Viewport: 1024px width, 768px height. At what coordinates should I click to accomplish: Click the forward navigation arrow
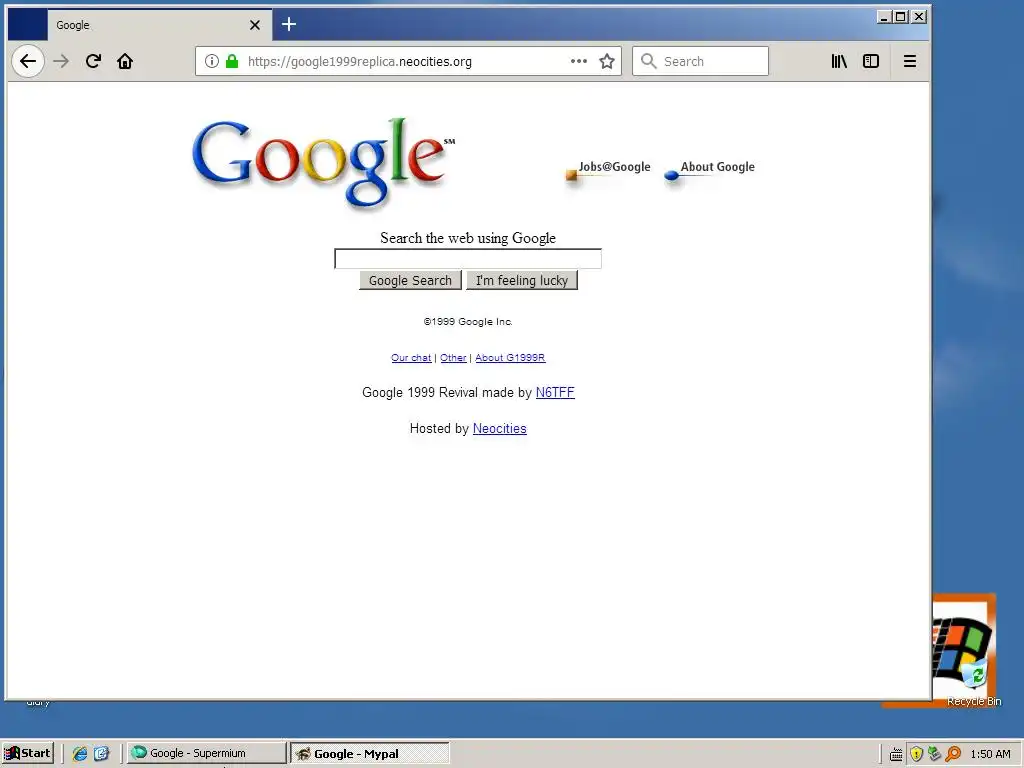point(61,61)
